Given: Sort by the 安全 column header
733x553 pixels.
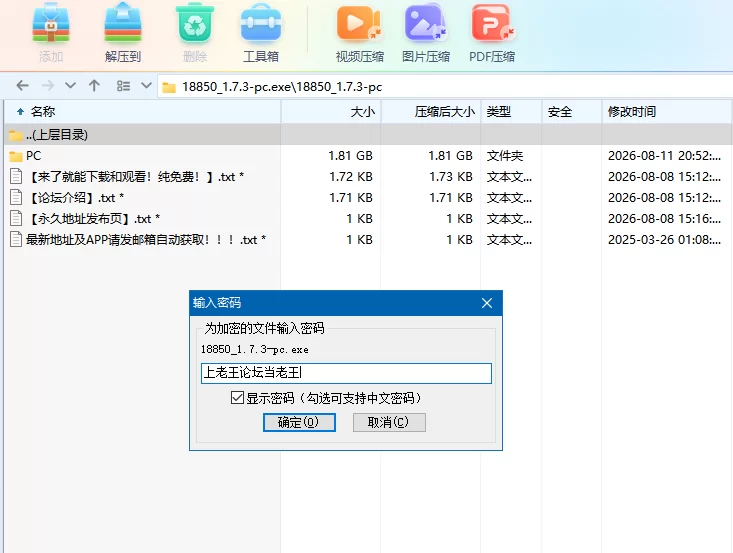Looking at the screenshot, I should pyautogui.click(x=572, y=112).
